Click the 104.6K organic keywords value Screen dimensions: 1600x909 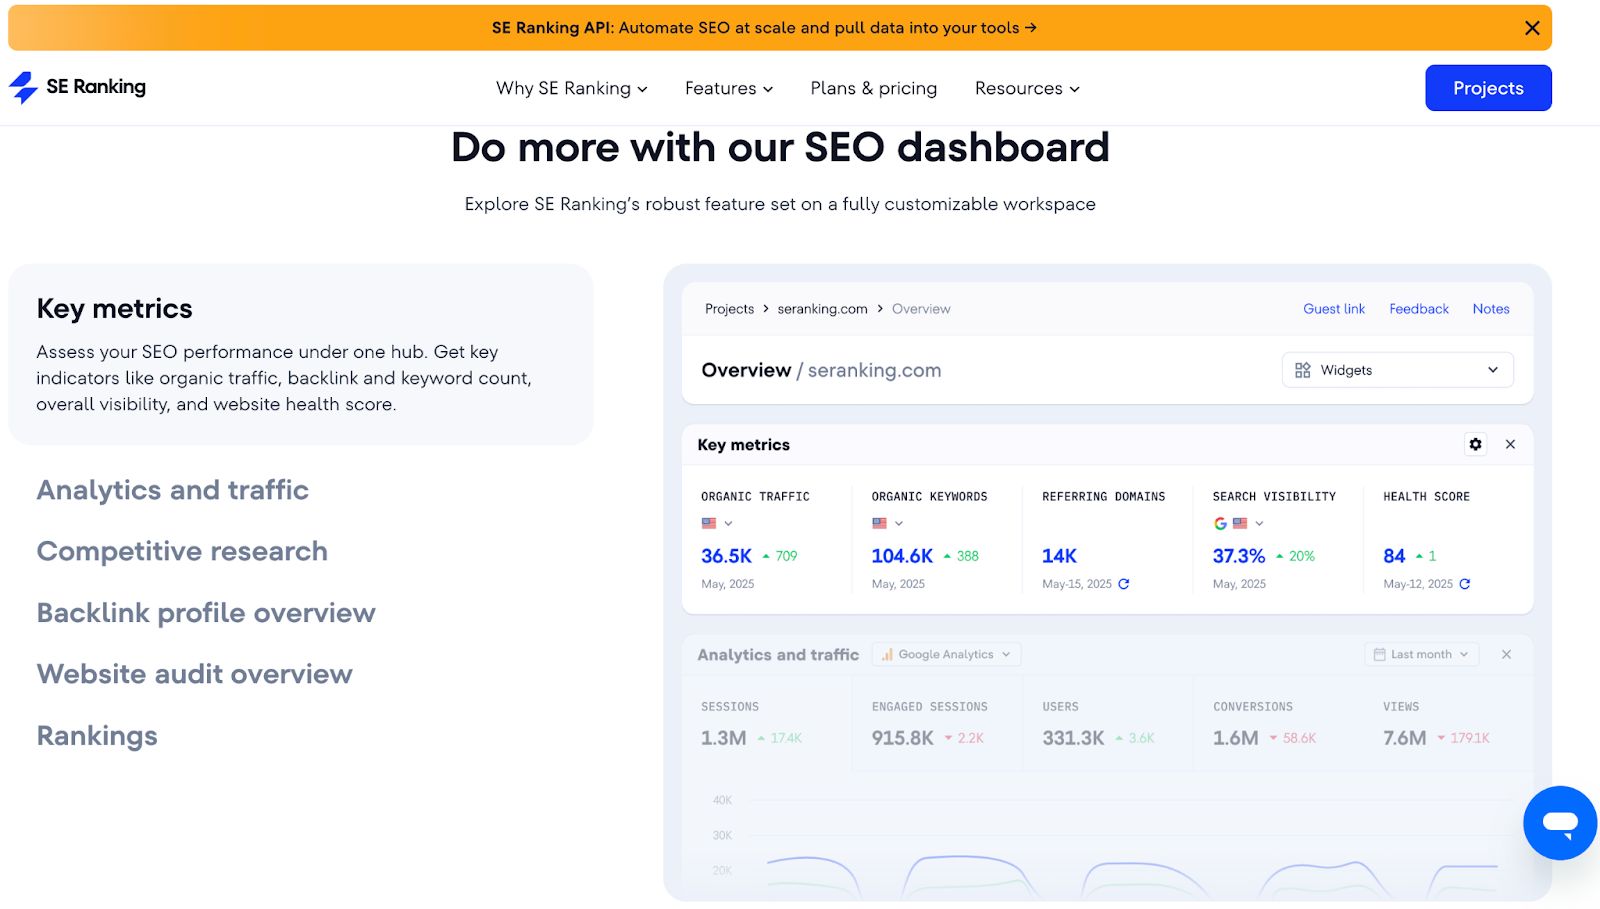[x=902, y=556]
